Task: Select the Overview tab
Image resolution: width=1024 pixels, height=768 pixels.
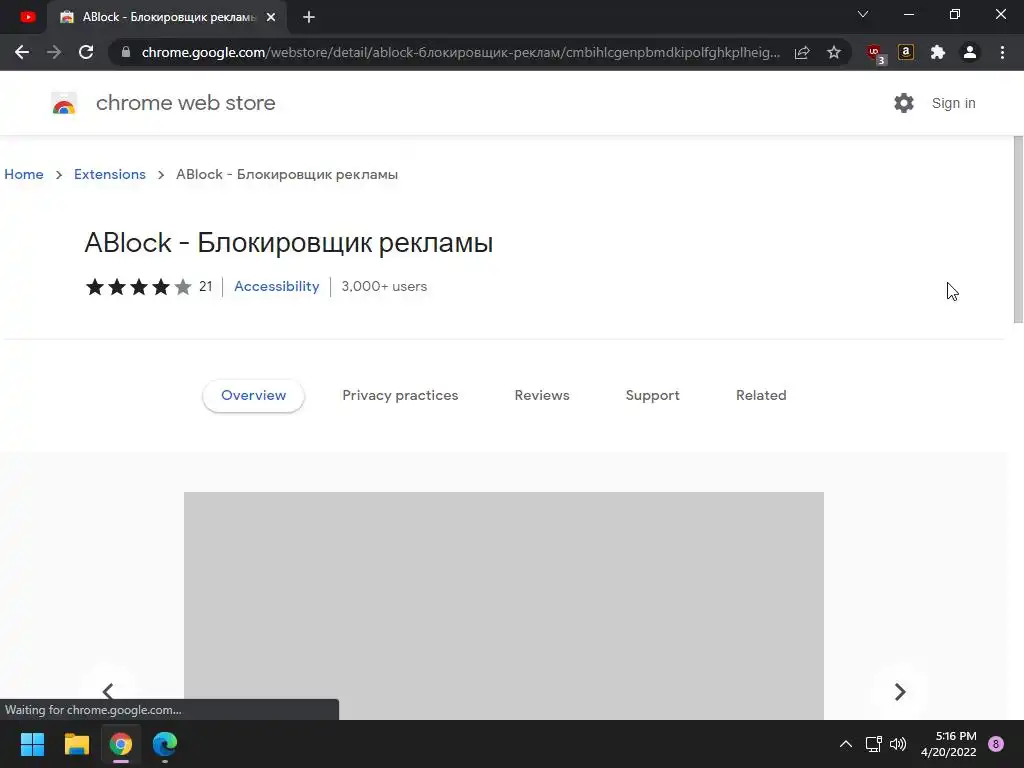Action: (253, 396)
